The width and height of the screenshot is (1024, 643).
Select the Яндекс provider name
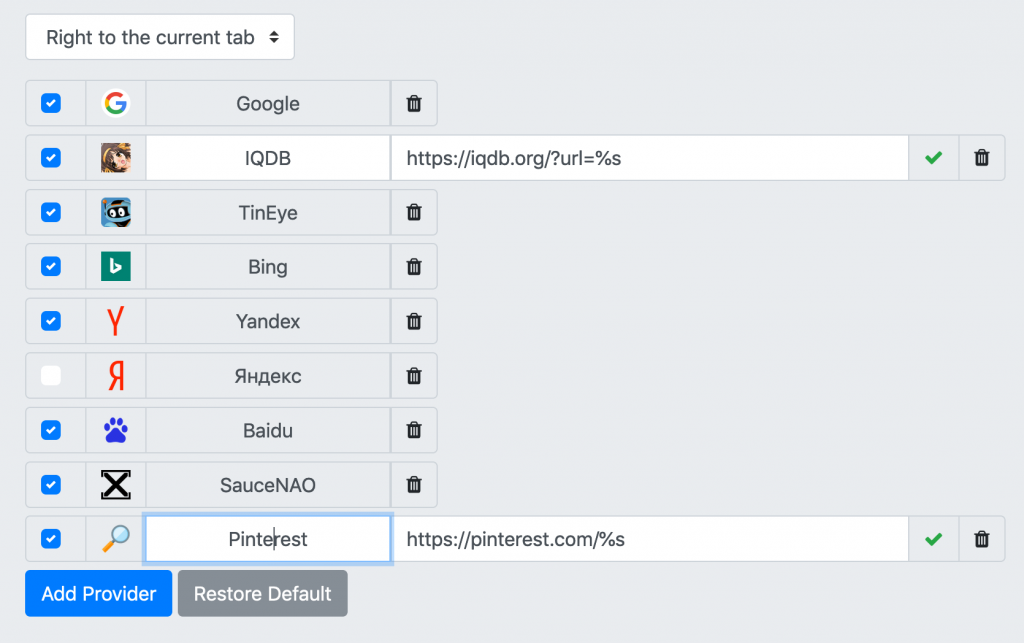[268, 375]
